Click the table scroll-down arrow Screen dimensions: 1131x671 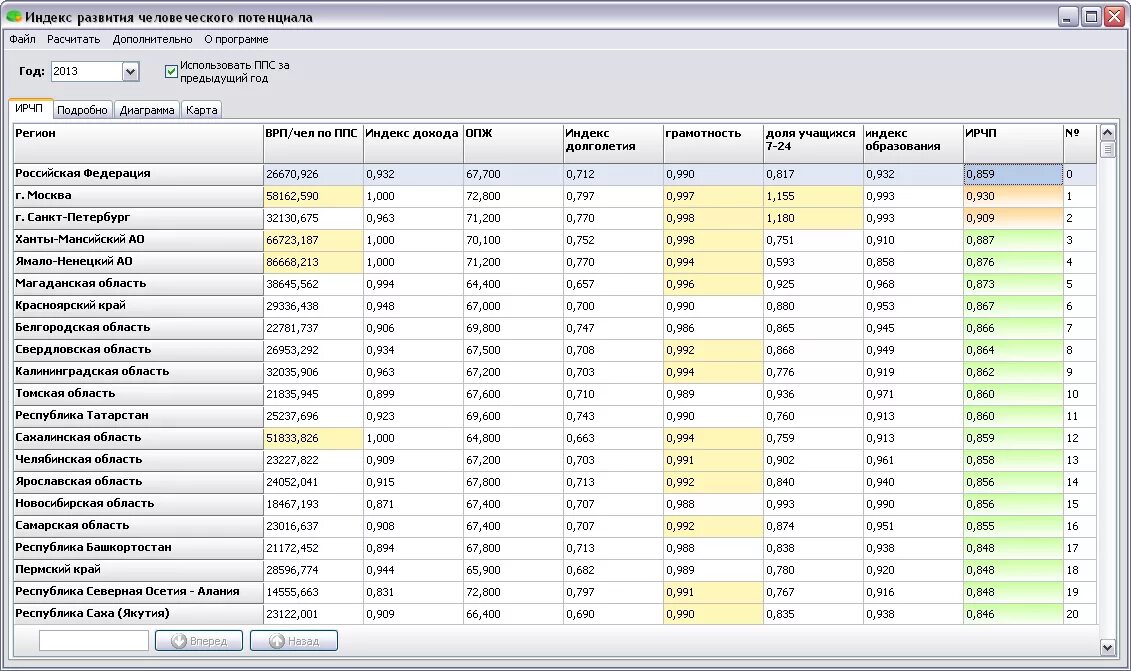1107,647
